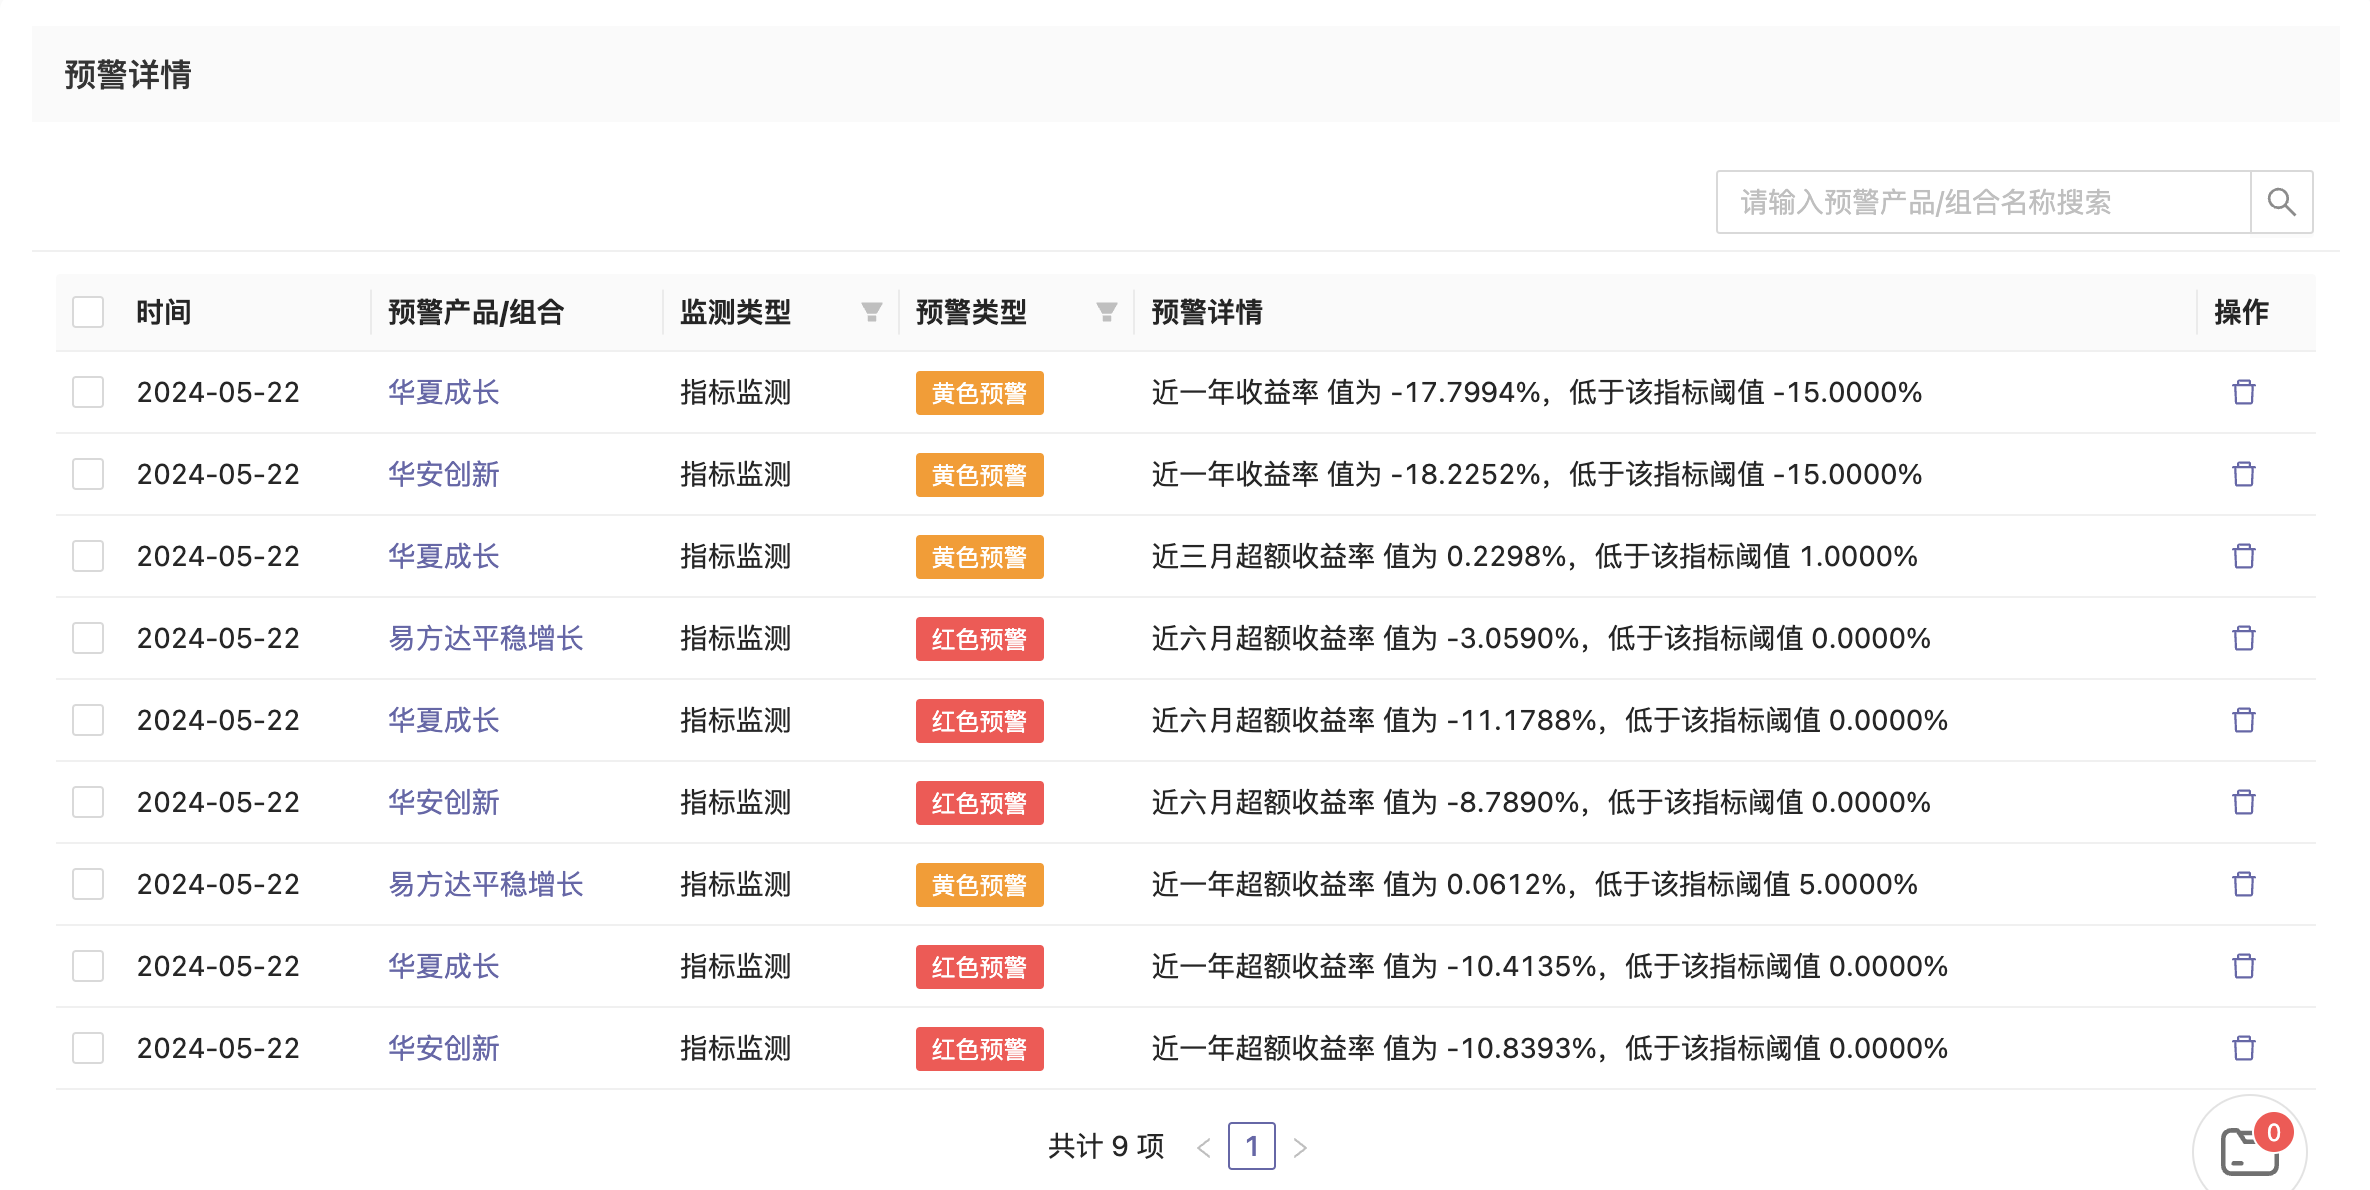Delete the 0.0612% alert row
Image resolution: width=2370 pixels, height=1190 pixels.
[2243, 884]
